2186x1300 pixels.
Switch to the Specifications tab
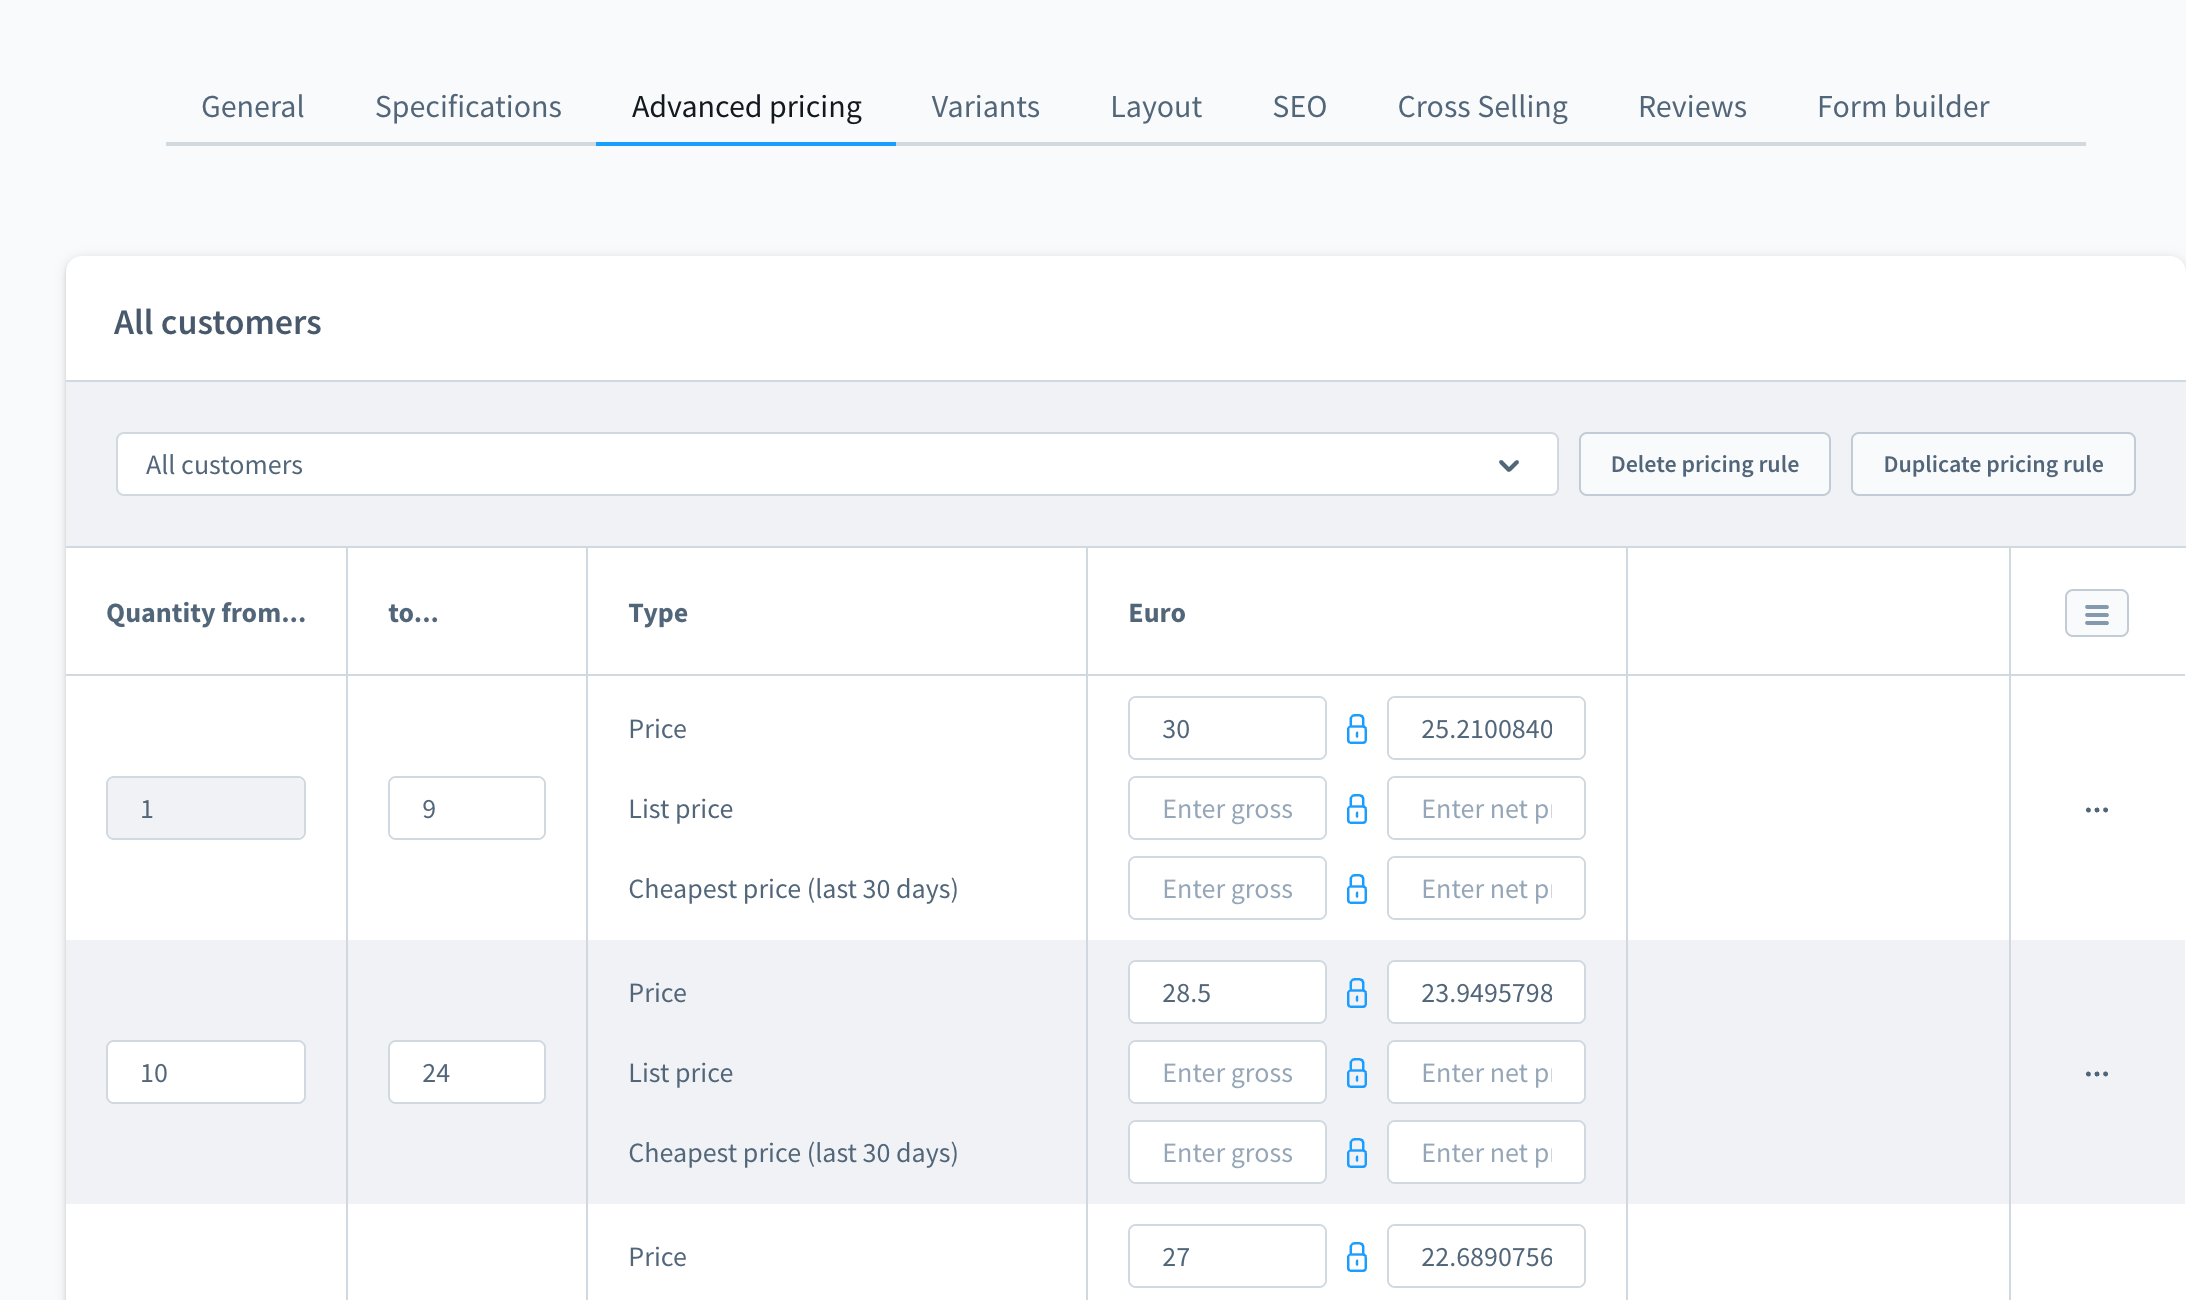coord(468,106)
